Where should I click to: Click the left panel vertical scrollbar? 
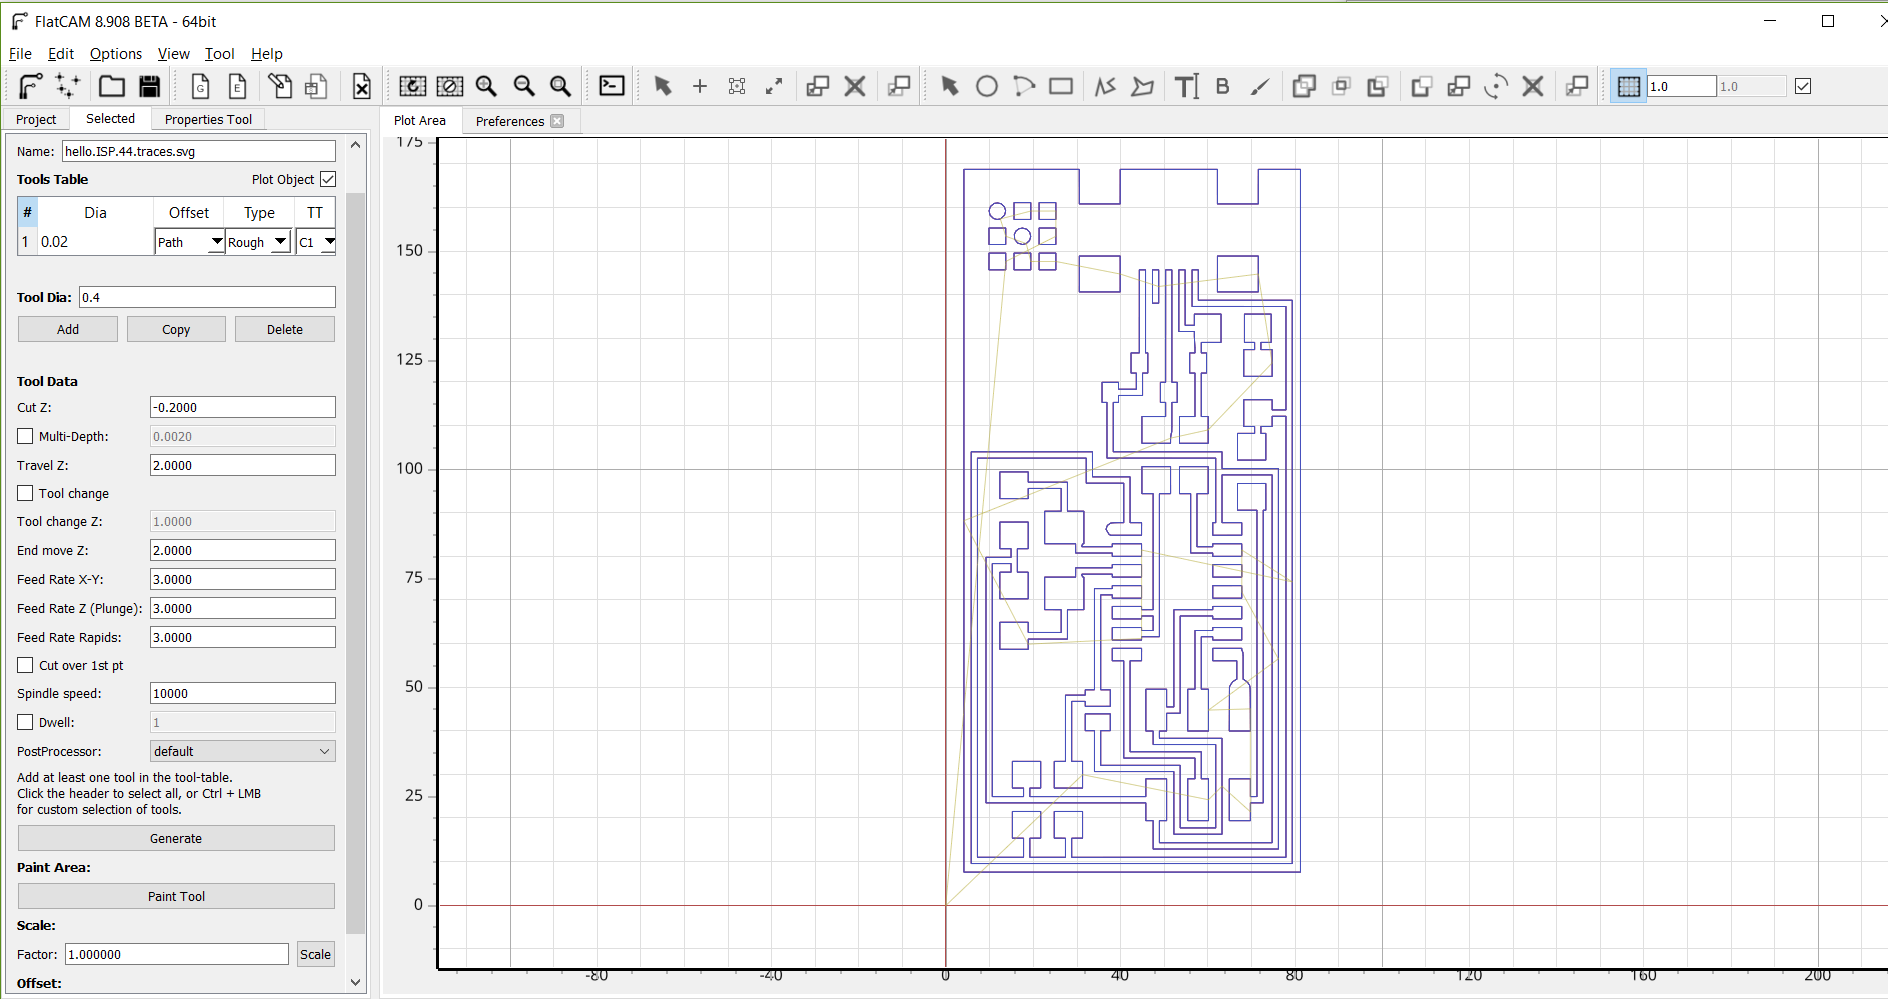355,563
